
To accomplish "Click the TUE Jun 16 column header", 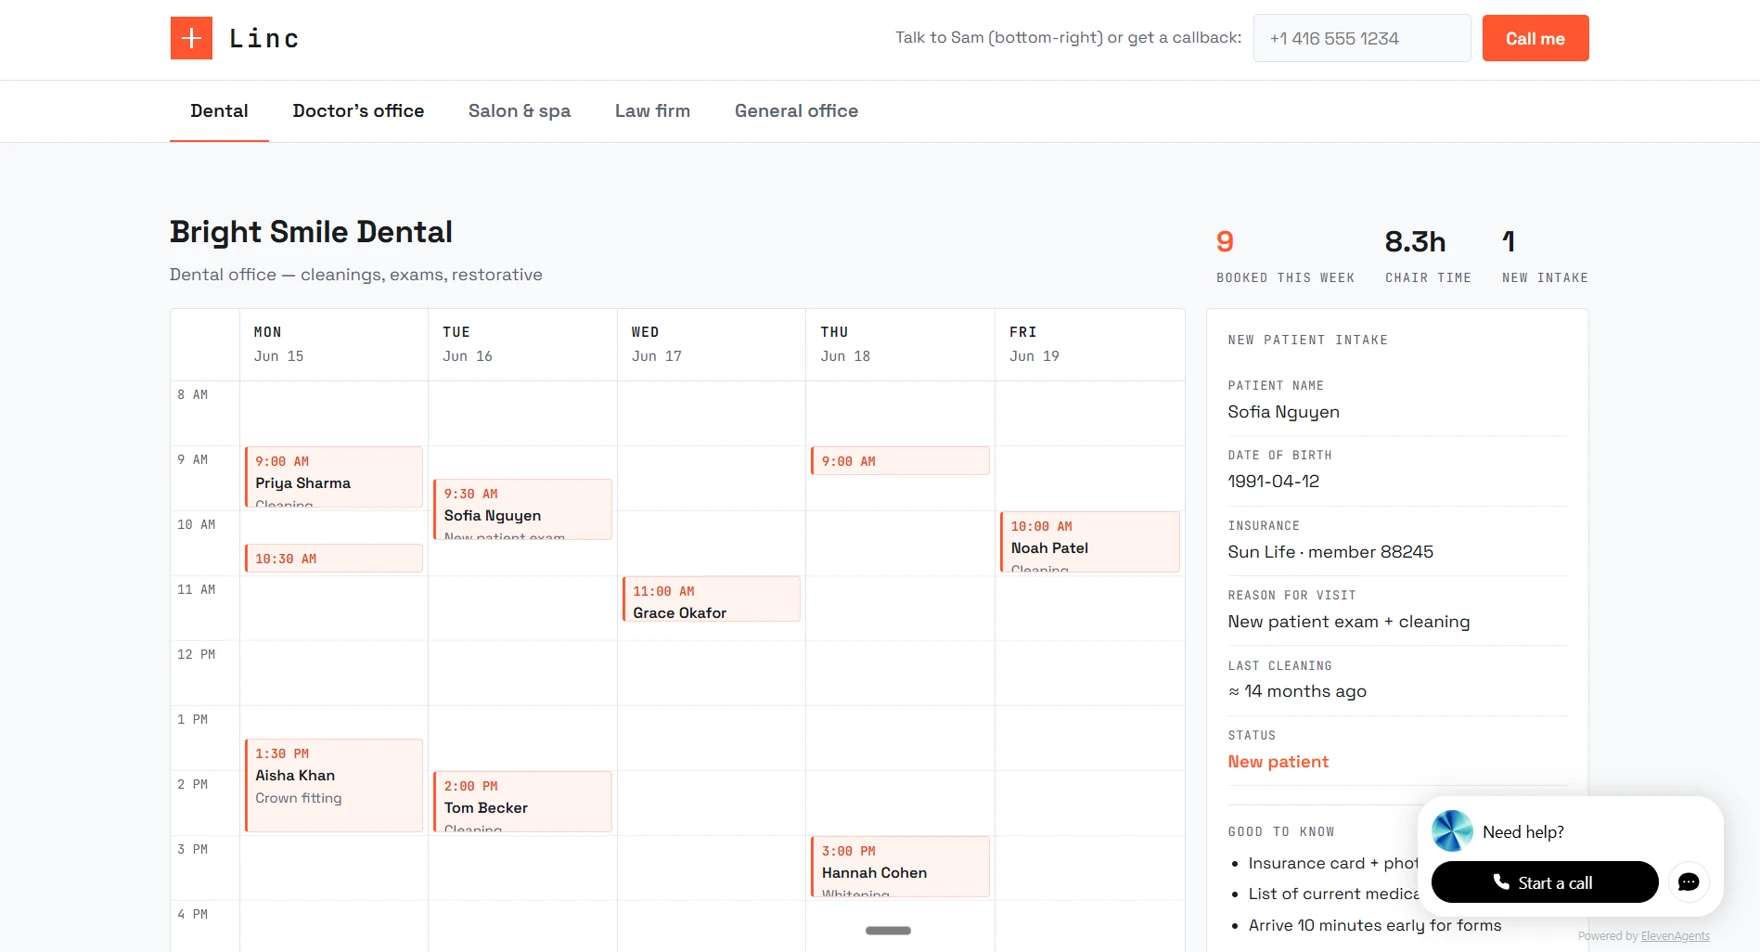I will coord(522,344).
